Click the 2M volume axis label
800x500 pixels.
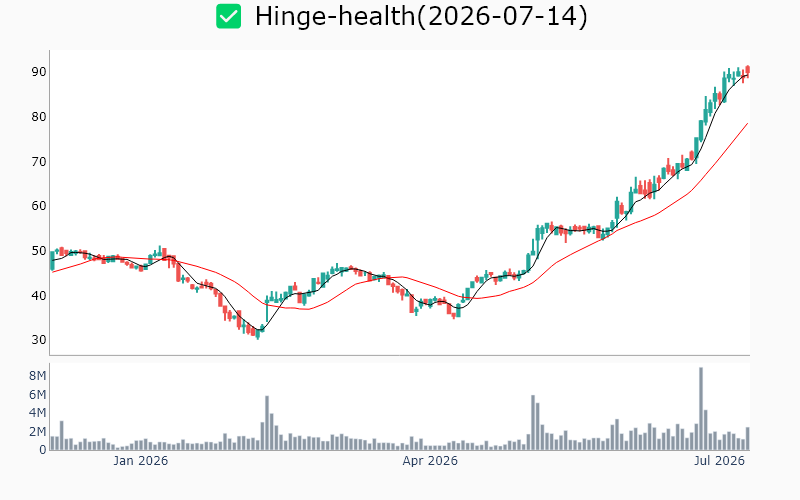click(37, 432)
